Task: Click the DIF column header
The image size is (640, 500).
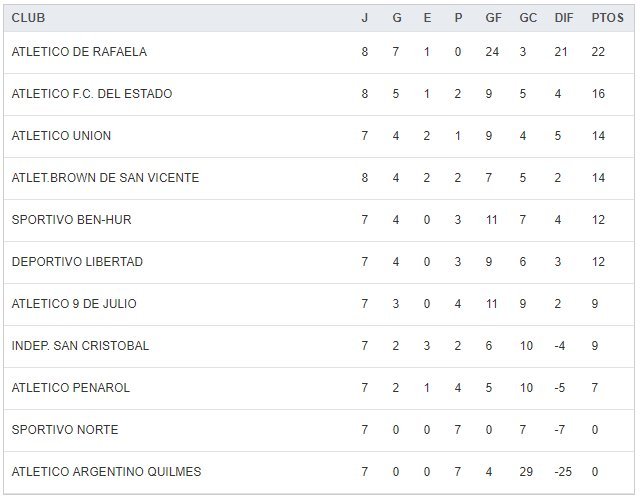Action: (563, 18)
